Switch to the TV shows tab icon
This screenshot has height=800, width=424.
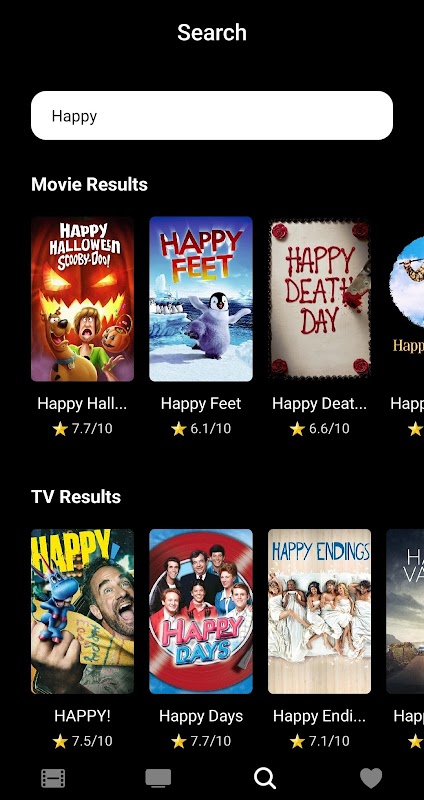(x=158, y=779)
